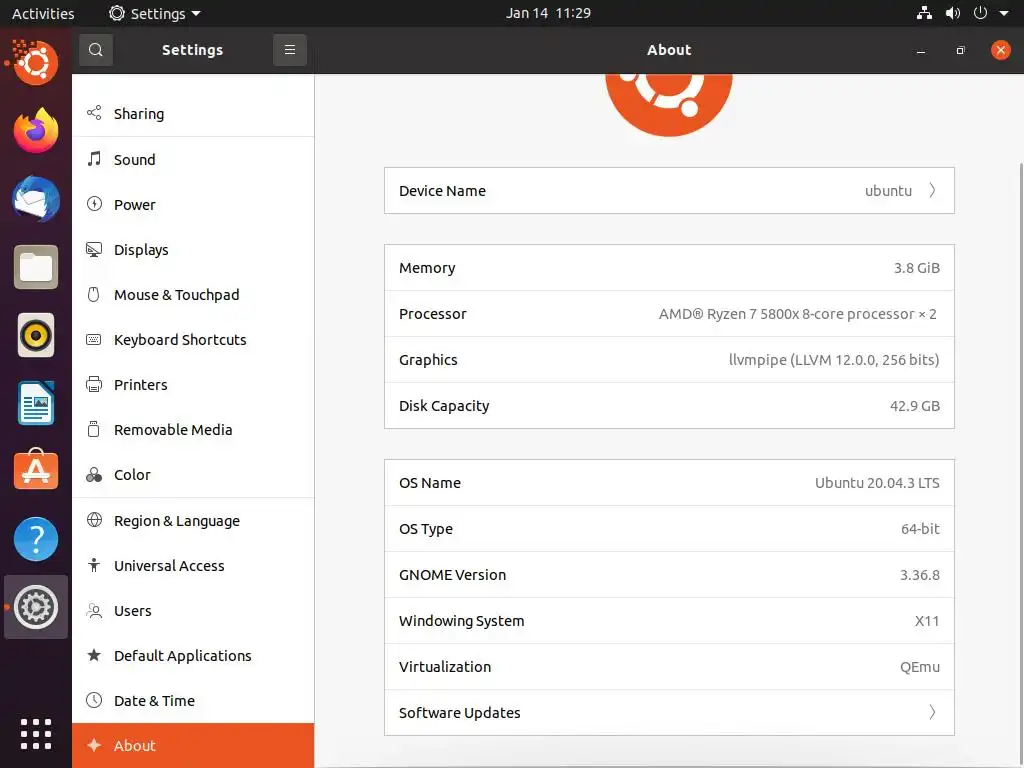Launch Thunderbird Mail from the dock
The width and height of the screenshot is (1024, 768).
point(36,199)
